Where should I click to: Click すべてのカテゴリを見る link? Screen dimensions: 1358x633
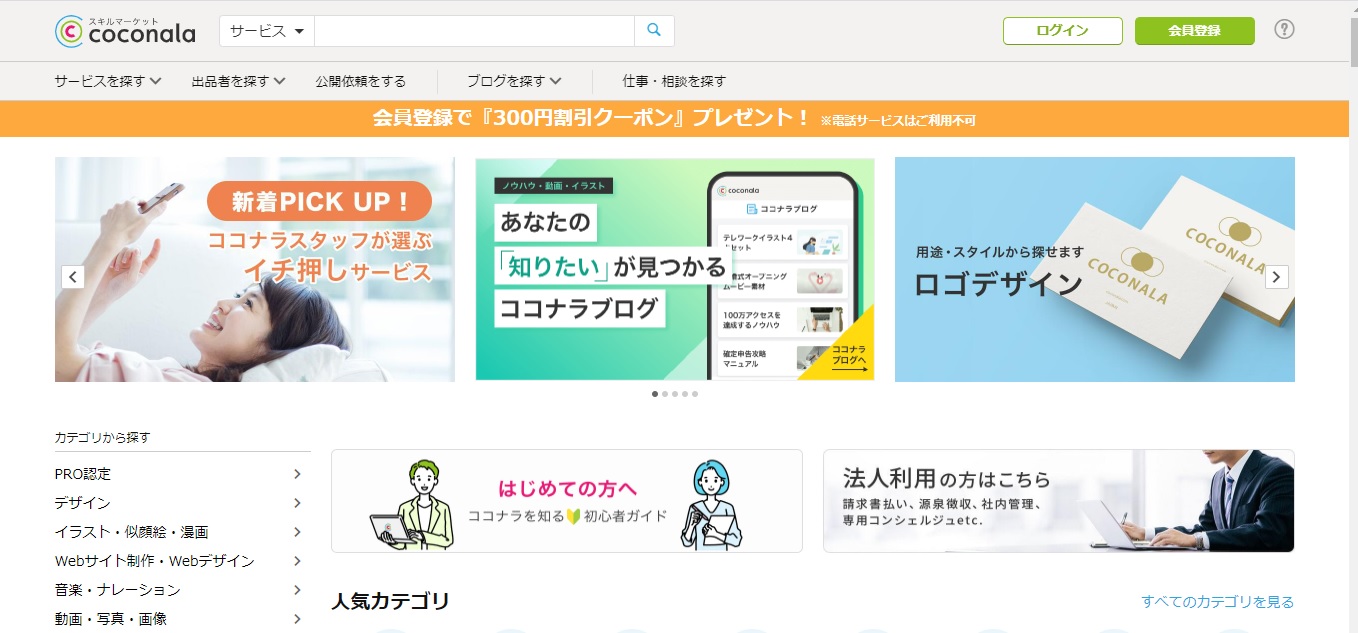tap(1218, 602)
